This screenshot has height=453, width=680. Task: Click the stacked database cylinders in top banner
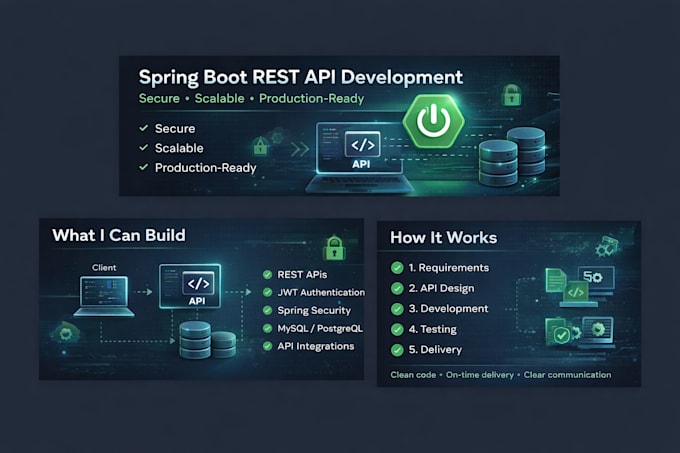tap(512, 156)
